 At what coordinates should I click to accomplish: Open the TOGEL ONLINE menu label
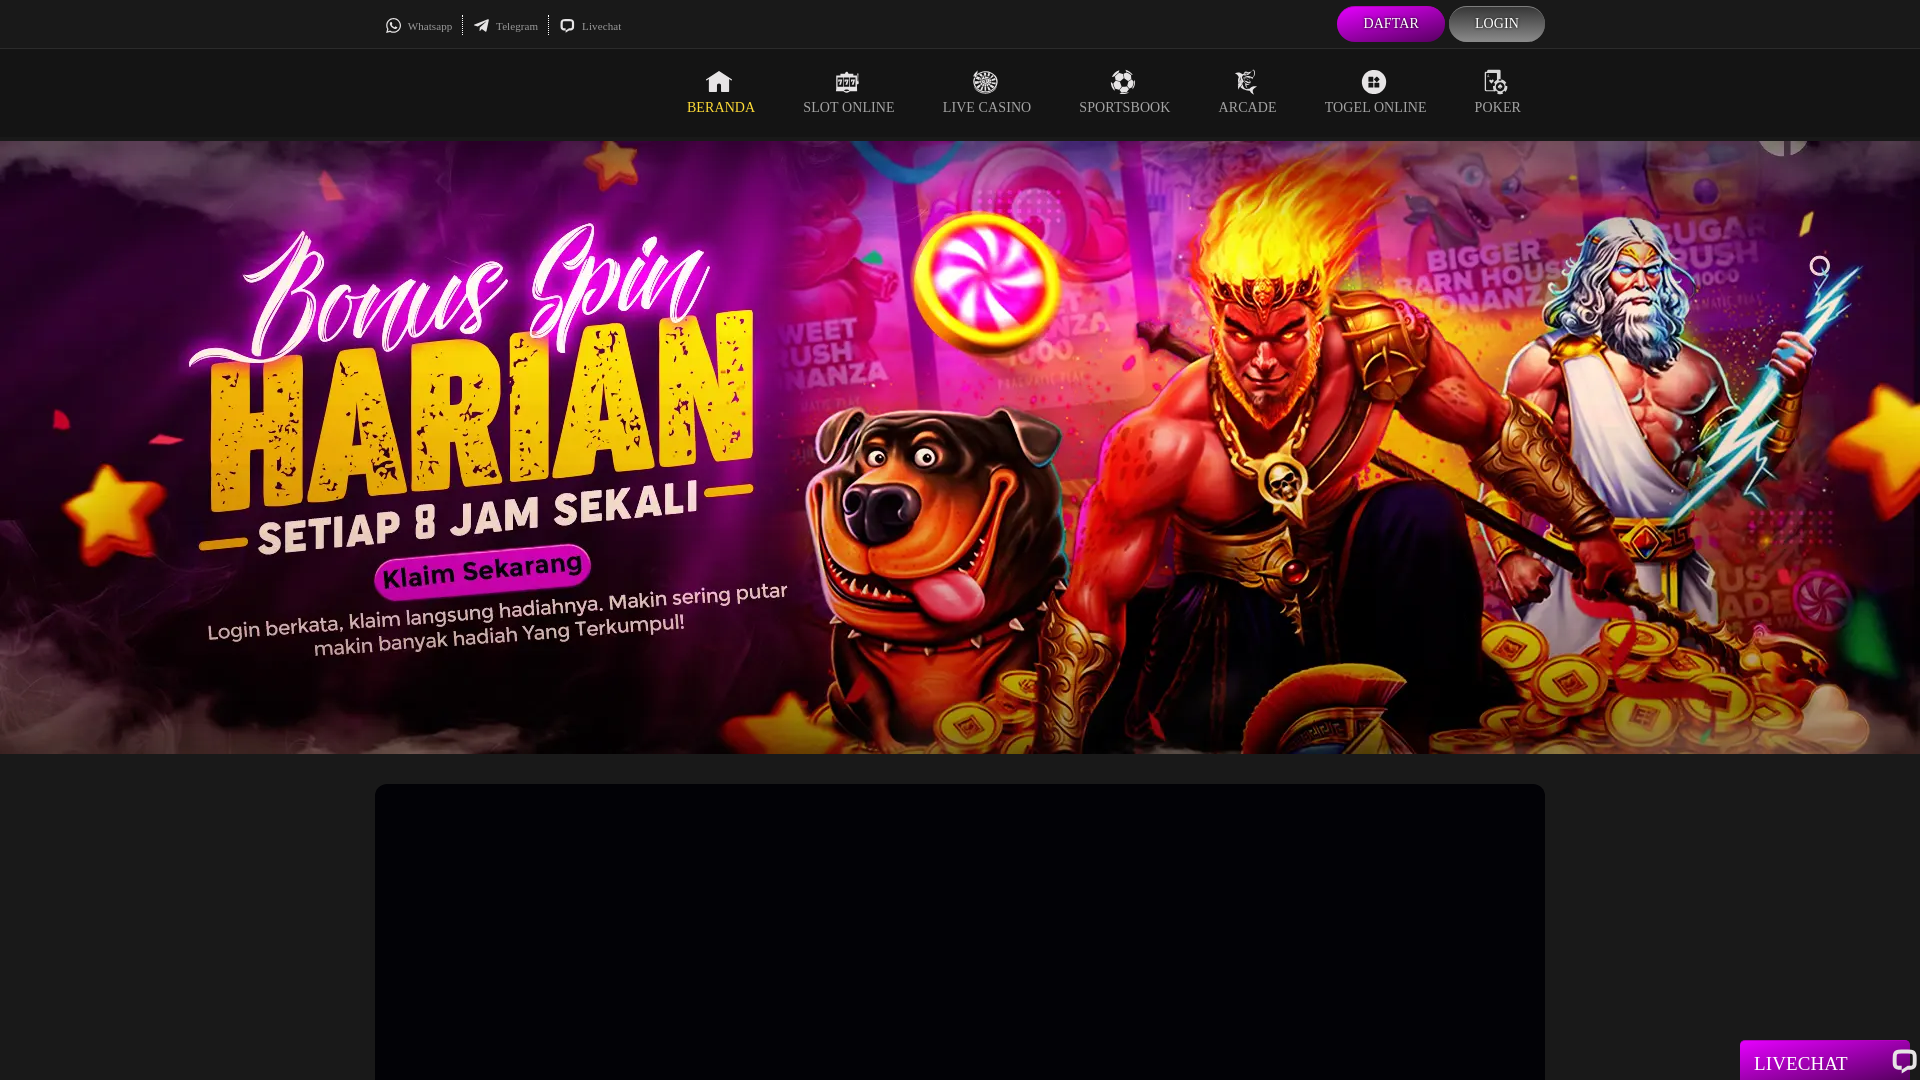[x=1375, y=108]
